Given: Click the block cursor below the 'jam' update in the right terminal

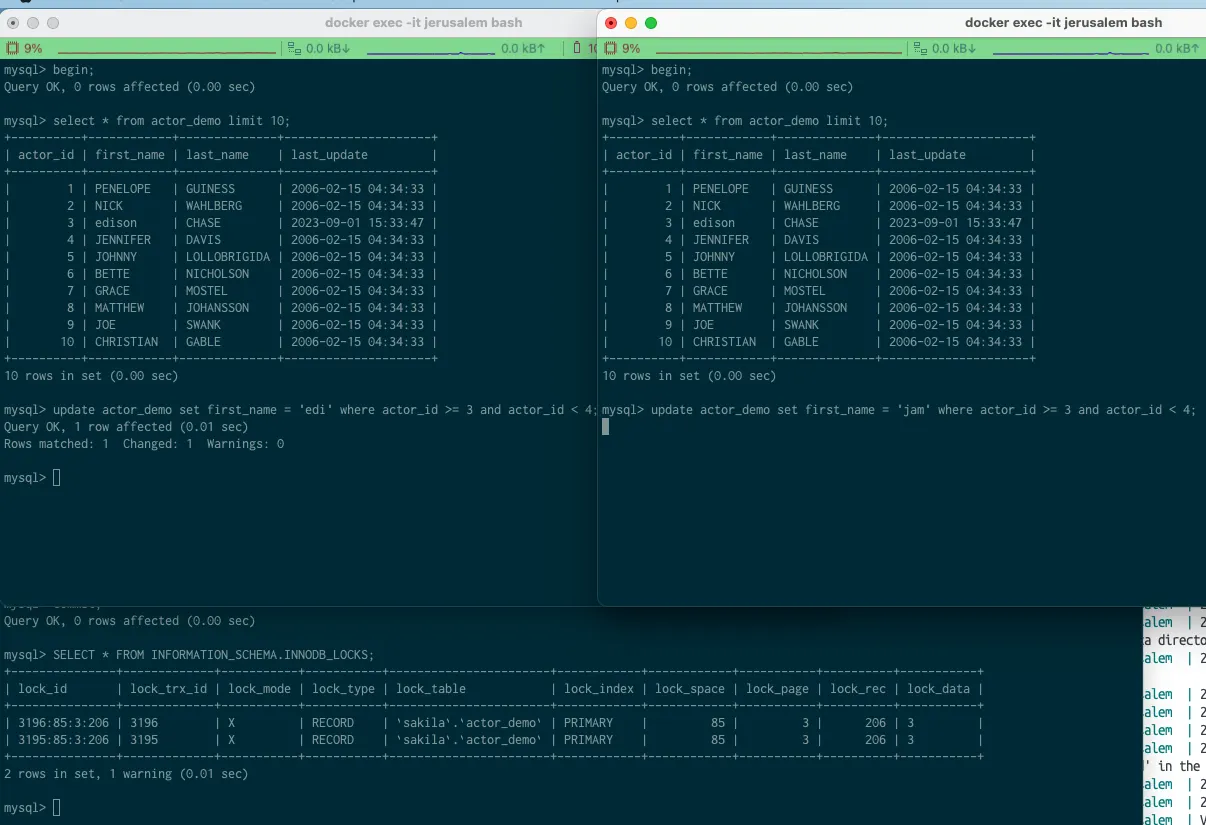Looking at the screenshot, I should click(605, 427).
